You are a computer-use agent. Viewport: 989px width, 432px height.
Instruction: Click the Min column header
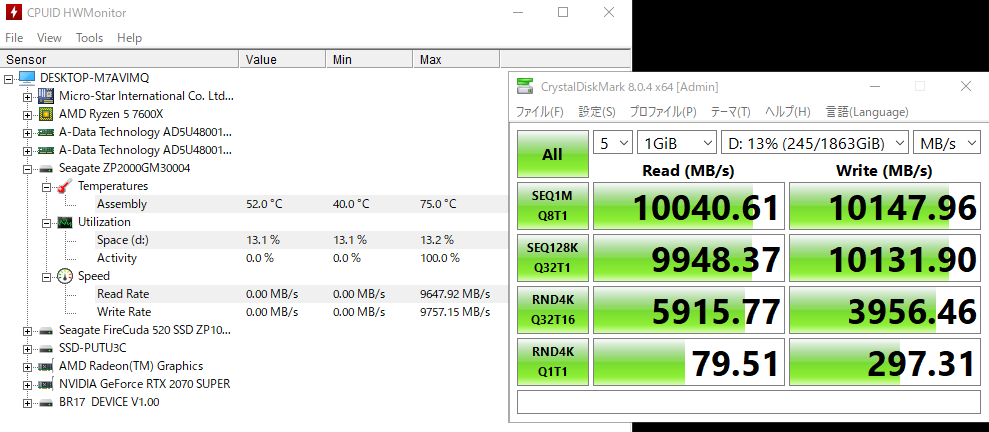click(370, 60)
